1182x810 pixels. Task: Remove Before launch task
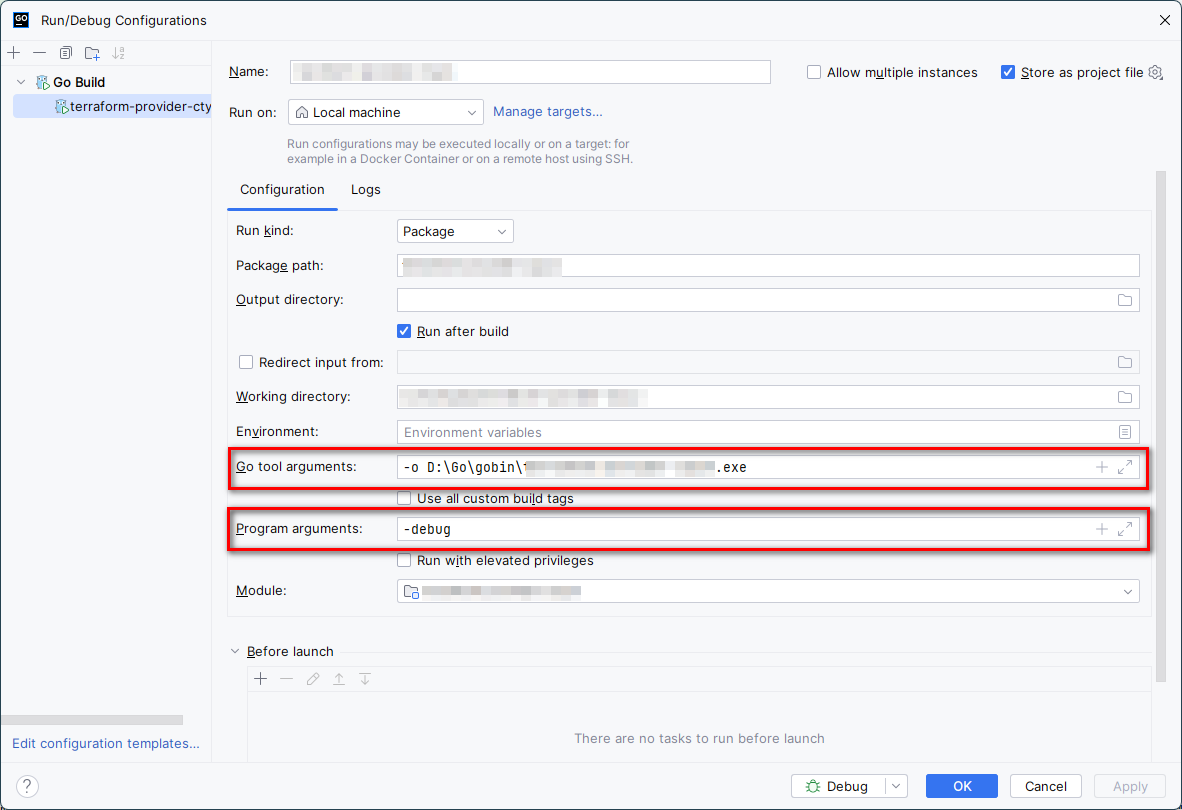[x=286, y=679]
